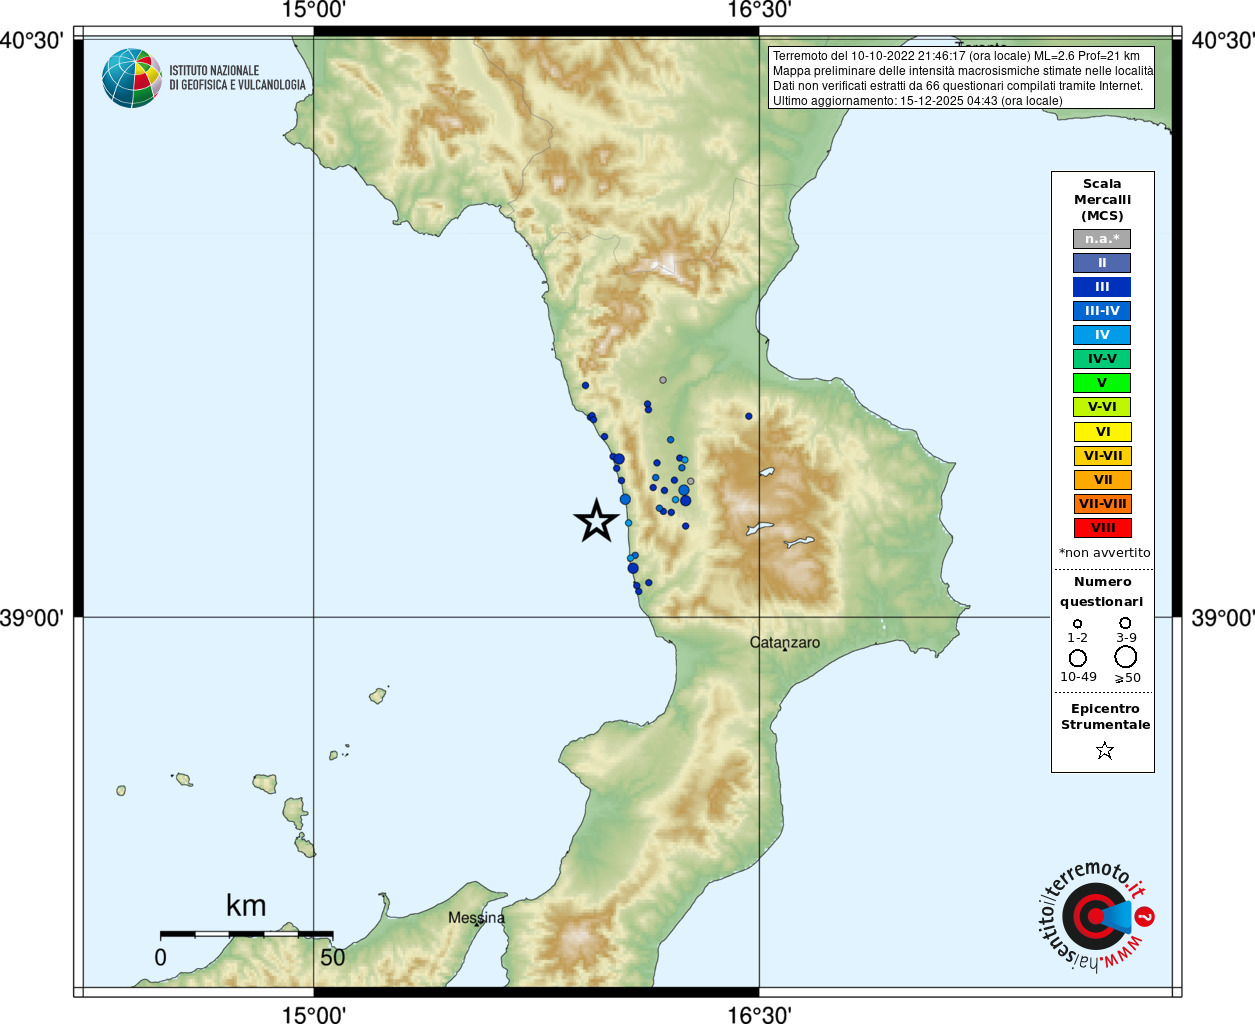1255x1024 pixels.
Task: Click the black-and-white scale bar
Action: tap(247, 934)
